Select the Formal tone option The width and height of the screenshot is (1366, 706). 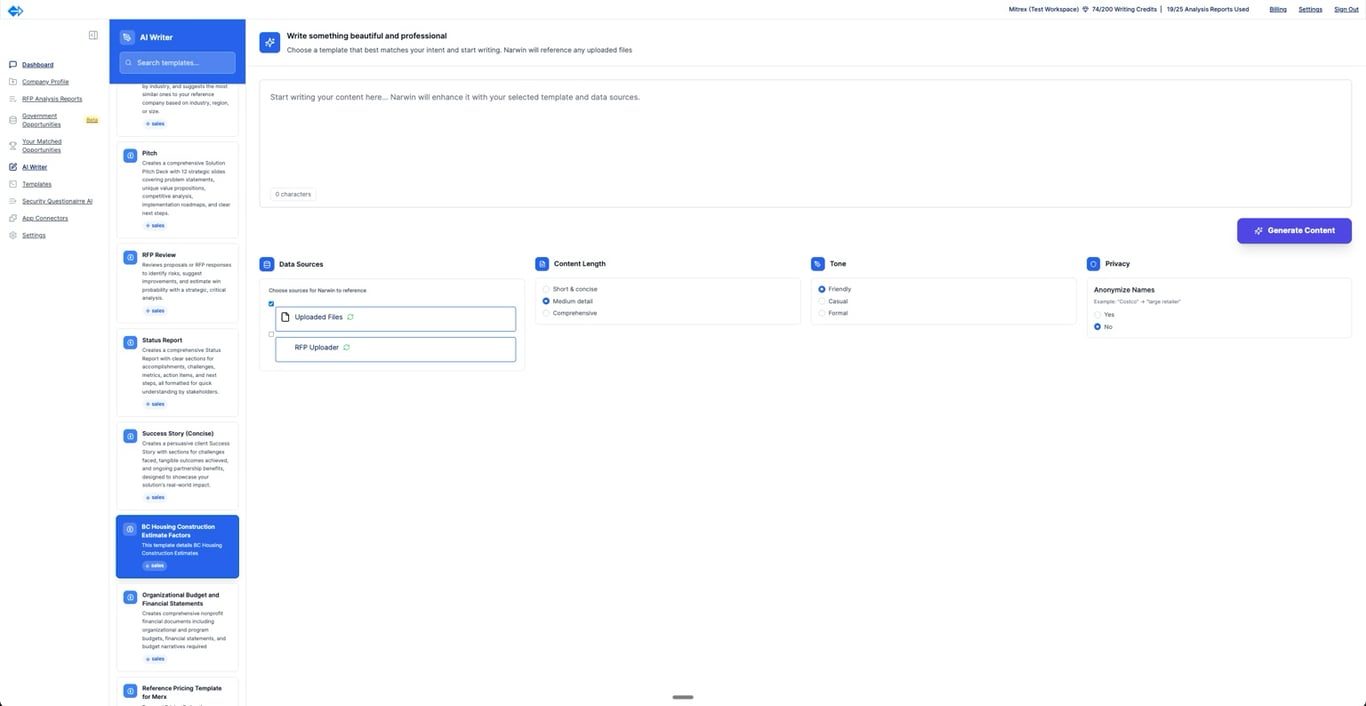822,313
